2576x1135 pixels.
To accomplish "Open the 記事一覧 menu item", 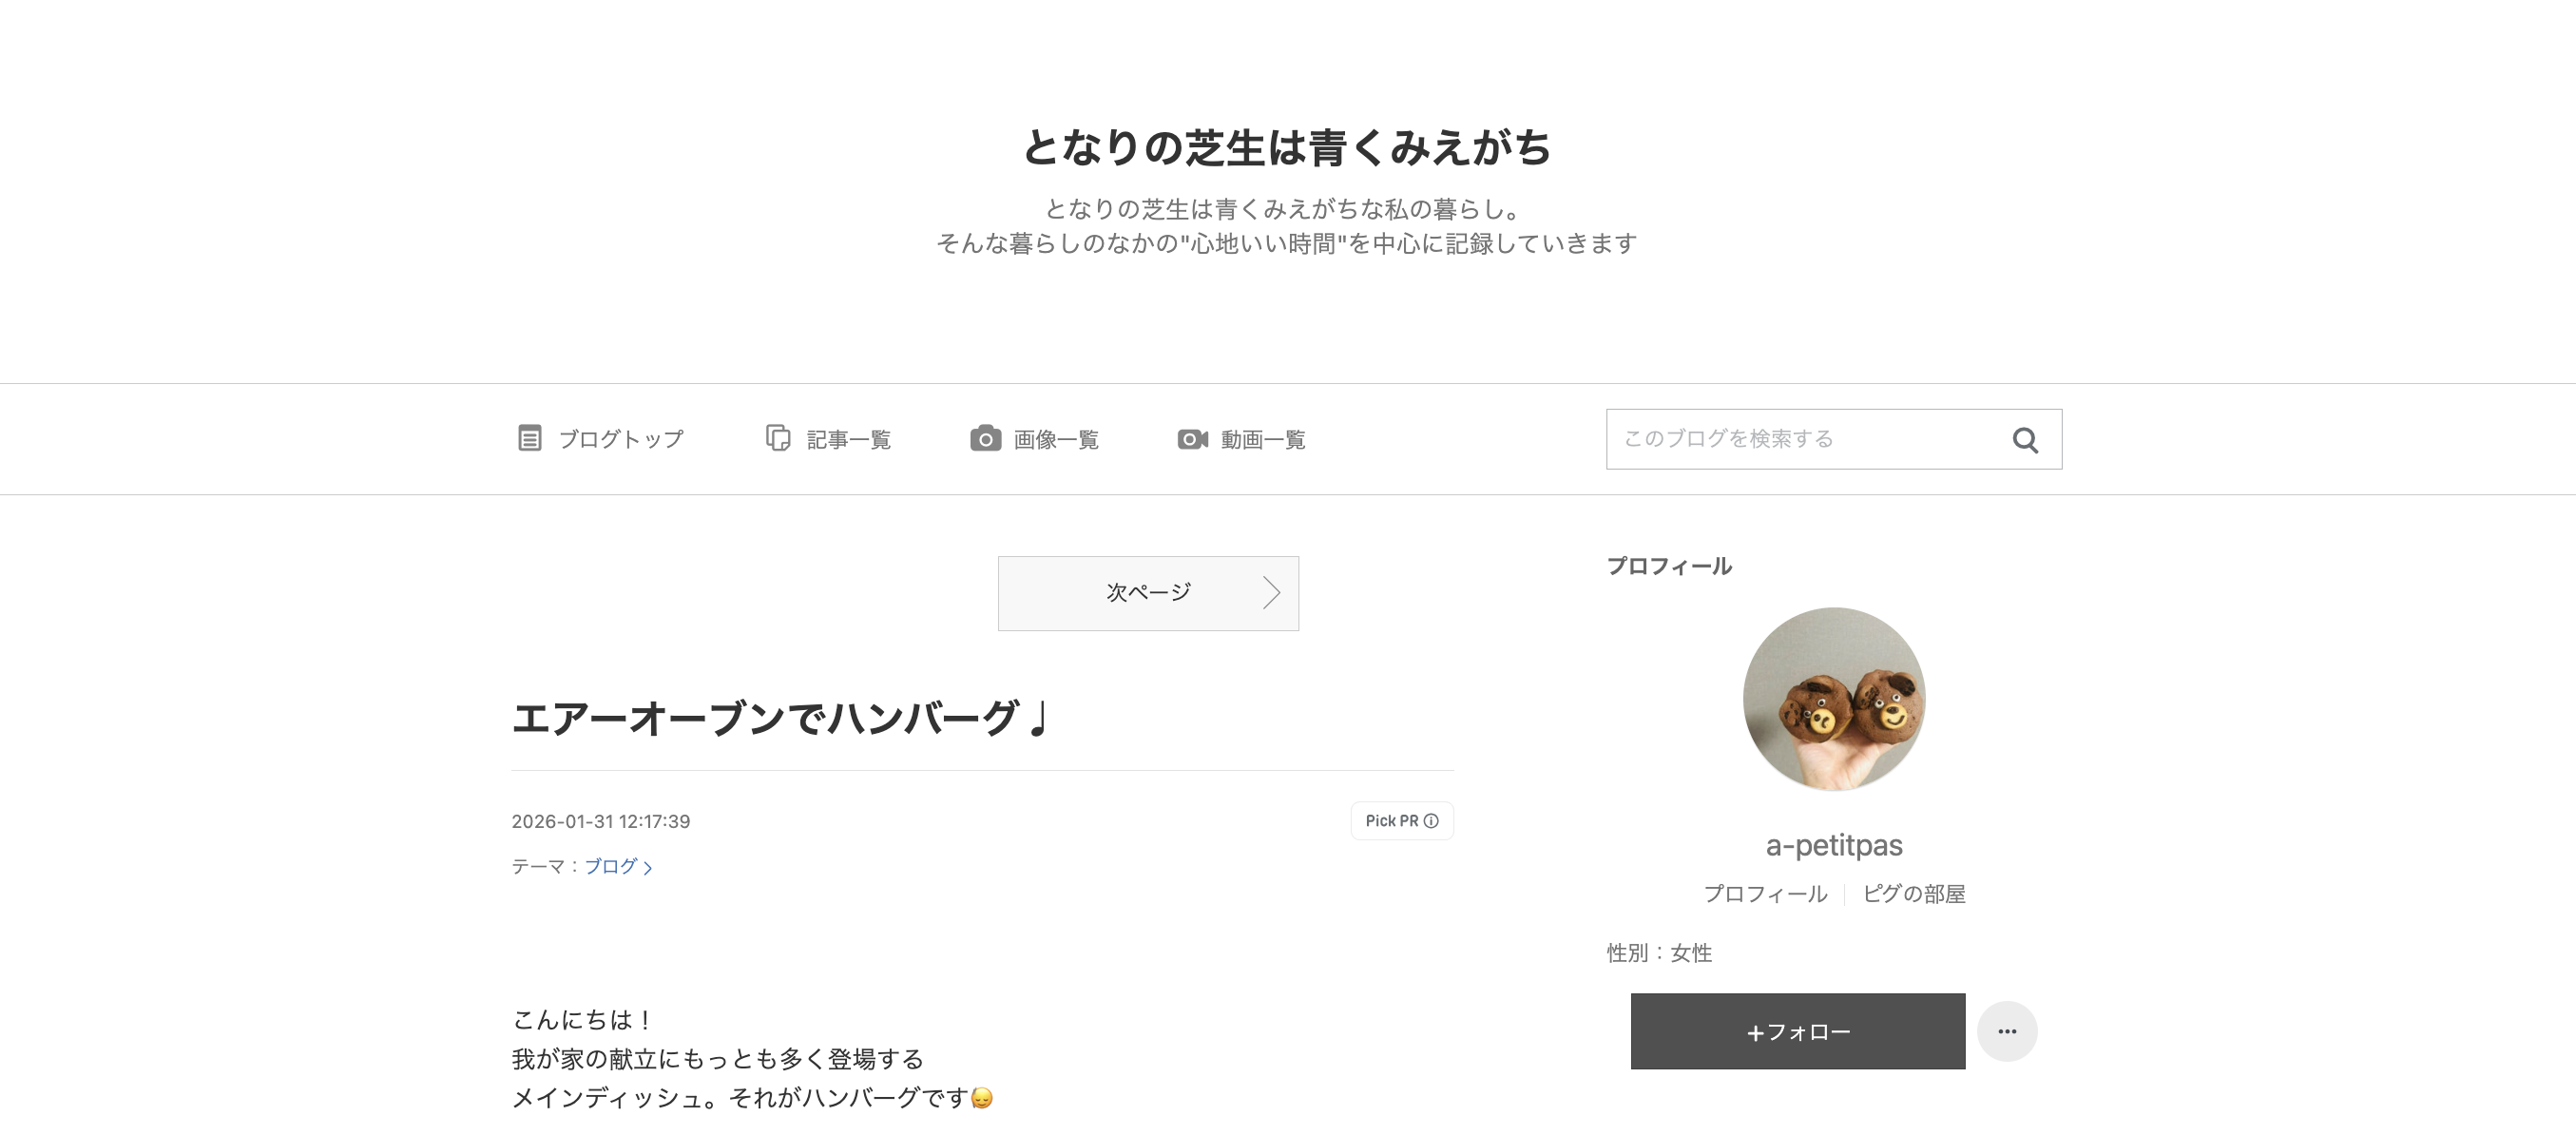I will pyautogui.click(x=848, y=439).
